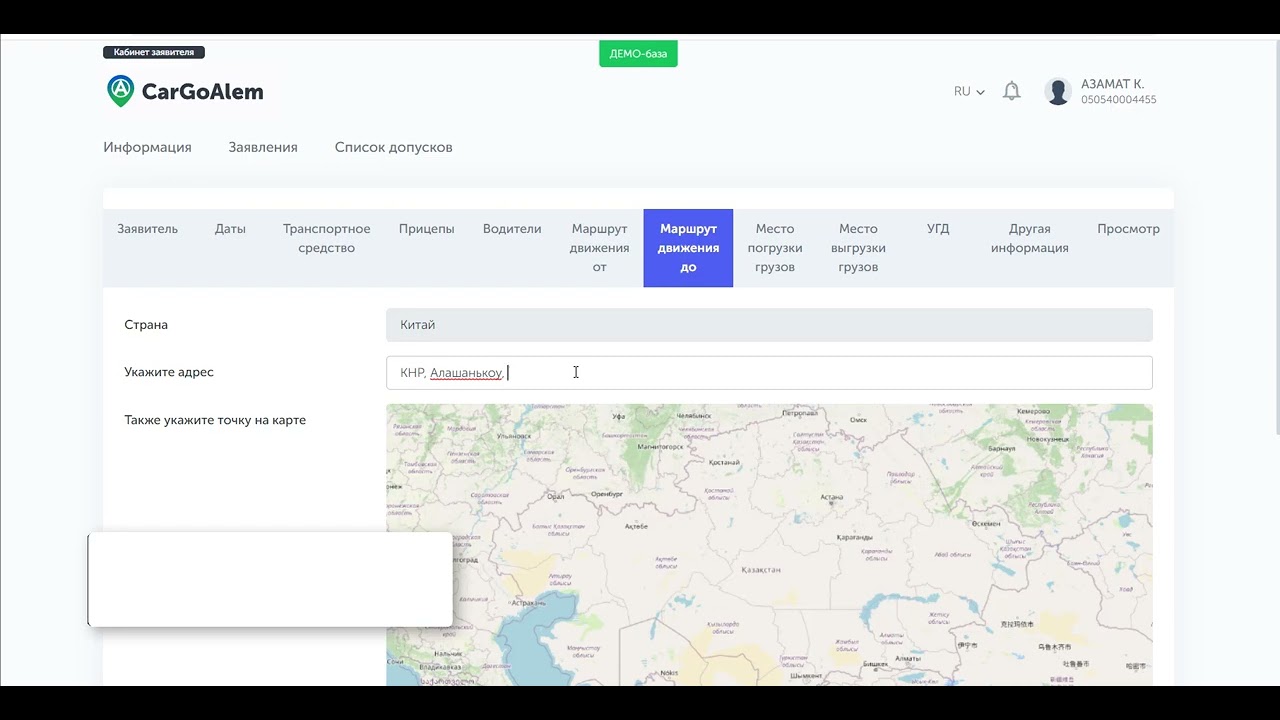The width and height of the screenshot is (1280, 720).
Task: Click the phone number 050540004455
Action: [x=1118, y=100]
